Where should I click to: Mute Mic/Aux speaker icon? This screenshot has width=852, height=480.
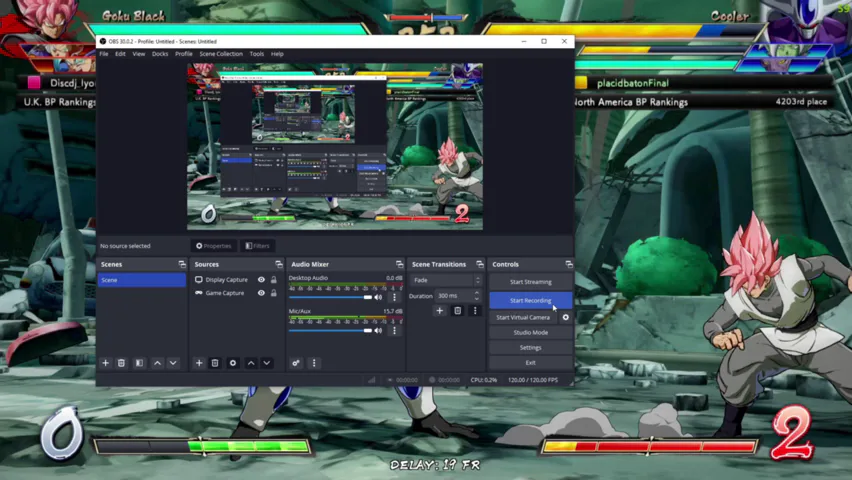pyautogui.click(x=378, y=331)
